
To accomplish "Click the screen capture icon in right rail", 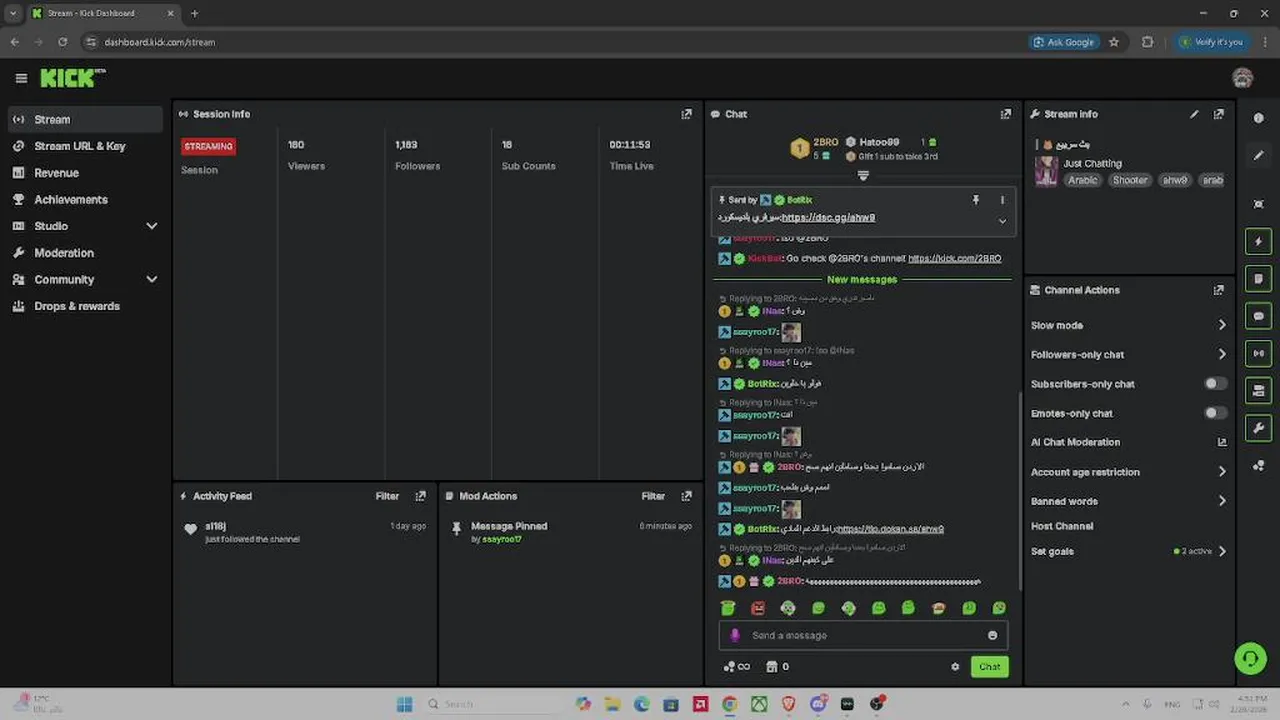I will [1258, 204].
